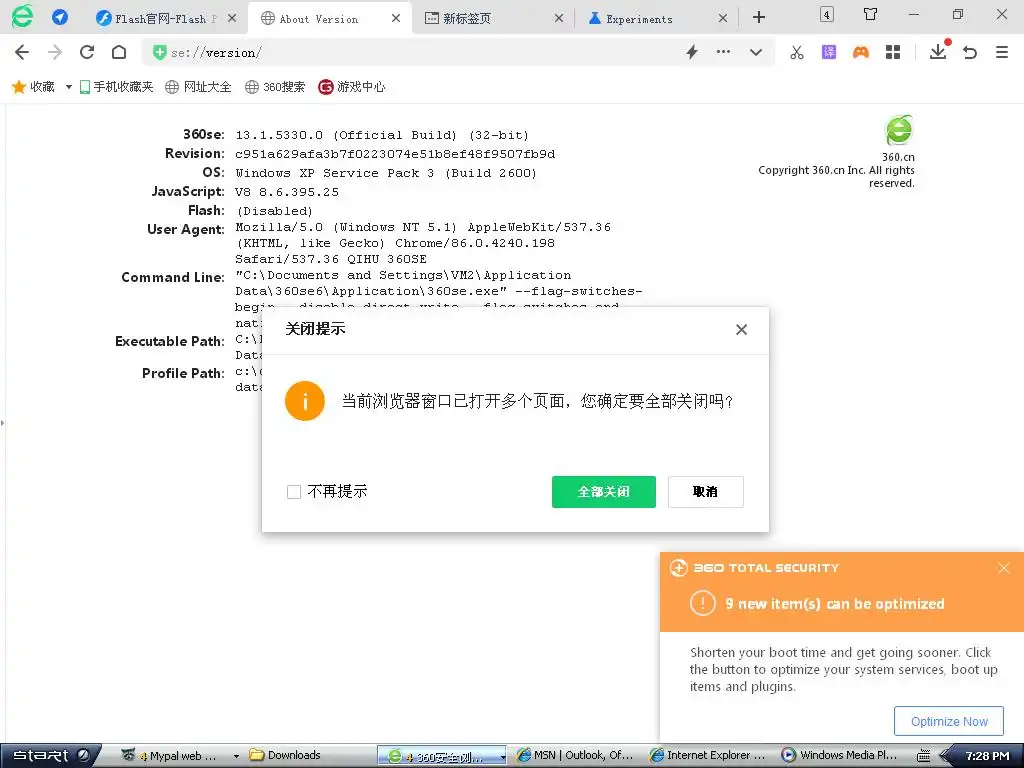Image resolution: width=1024 pixels, height=768 pixels.
Task: Click the alert exclamation icon in popup
Action: coord(703,603)
